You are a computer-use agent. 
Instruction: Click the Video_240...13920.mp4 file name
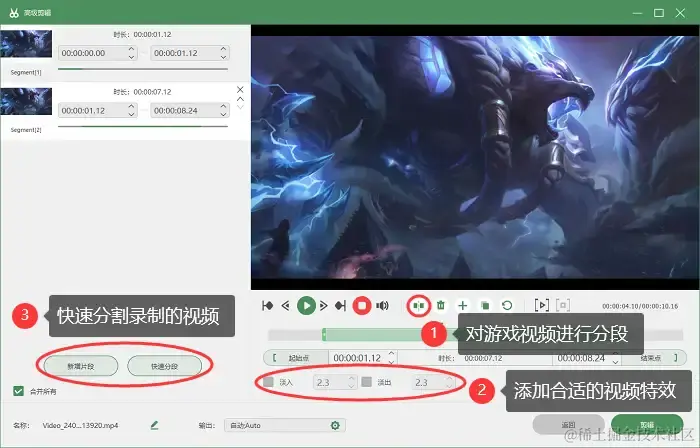(x=80, y=425)
